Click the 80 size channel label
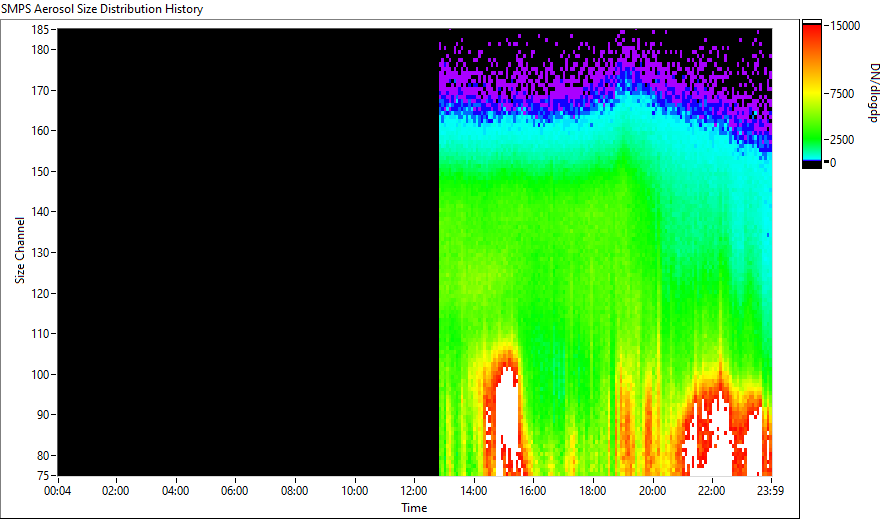This screenshot has width=884, height=519. [x=43, y=455]
